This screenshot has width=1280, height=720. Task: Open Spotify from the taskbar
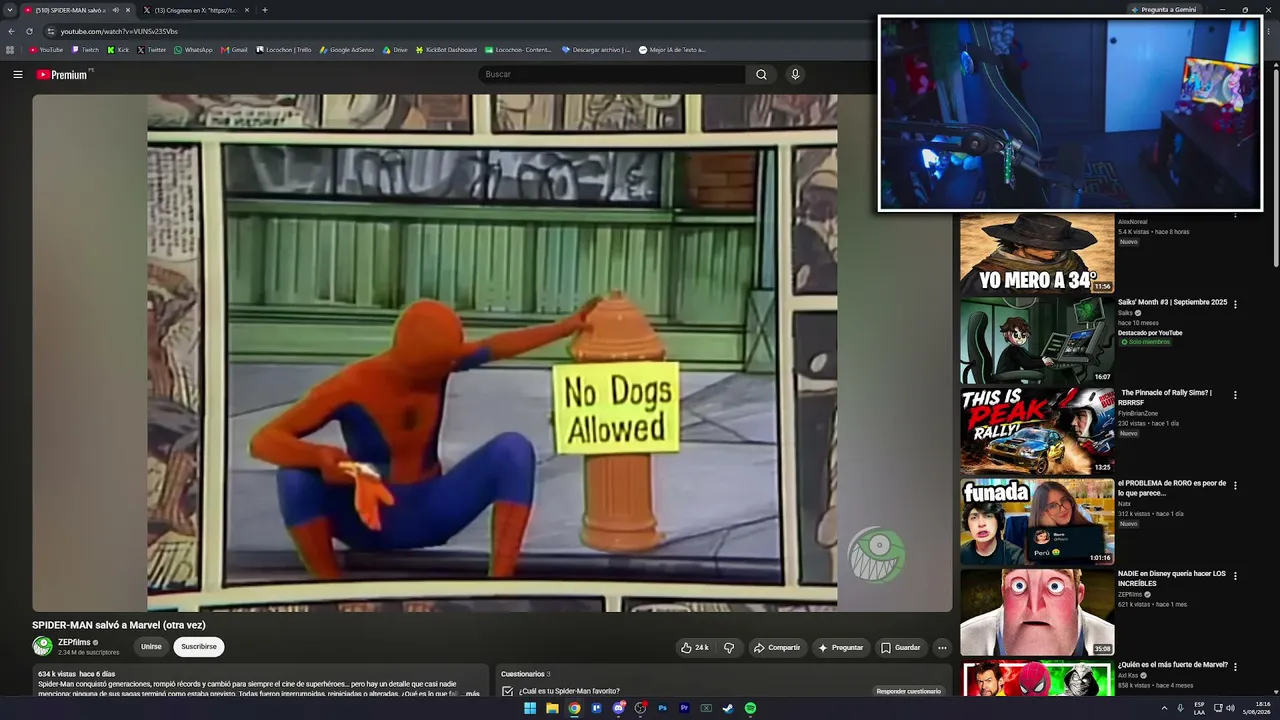[750, 708]
